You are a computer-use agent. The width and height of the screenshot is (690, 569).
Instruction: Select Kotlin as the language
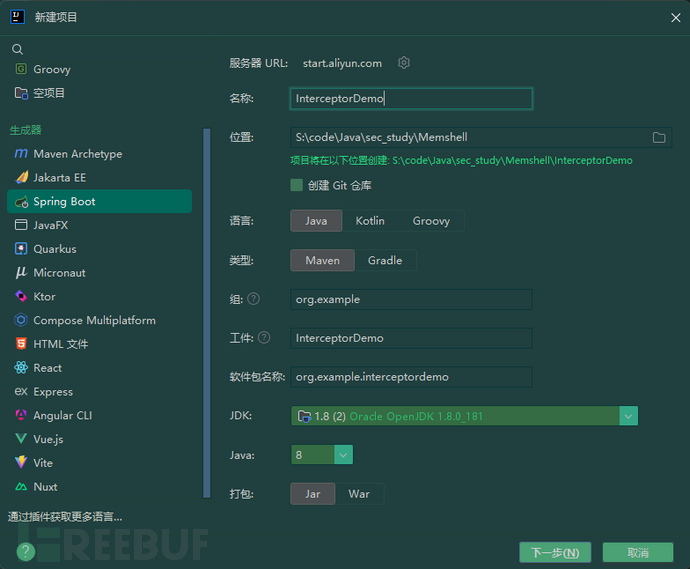(x=370, y=221)
